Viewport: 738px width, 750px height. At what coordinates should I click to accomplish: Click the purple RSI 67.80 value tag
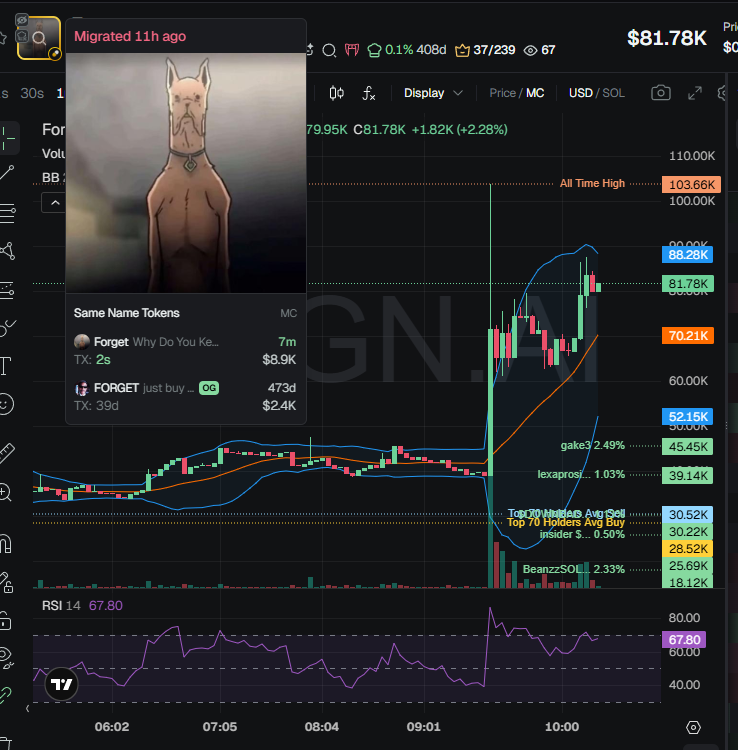click(684, 640)
